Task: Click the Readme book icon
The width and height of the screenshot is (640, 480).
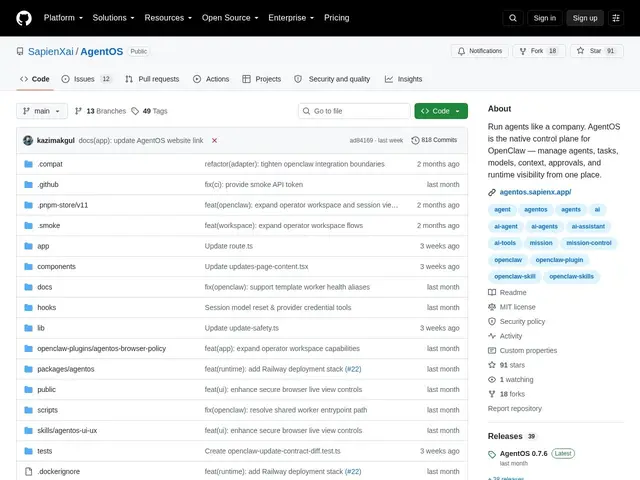Action: click(492, 293)
